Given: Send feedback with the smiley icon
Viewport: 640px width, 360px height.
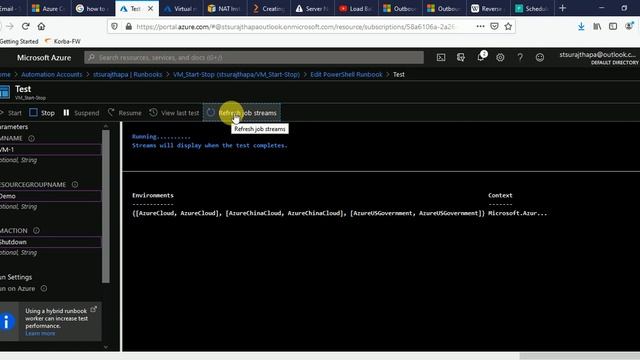Looking at the screenshot, I should pos(540,58).
